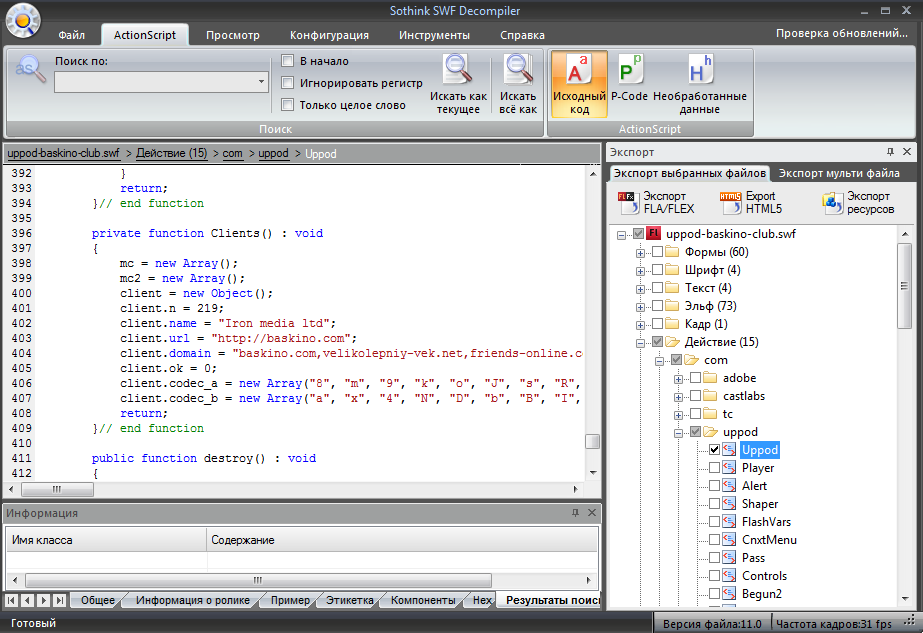Switch to Source Code view icon
The width and height of the screenshot is (923, 633).
pyautogui.click(x=579, y=70)
